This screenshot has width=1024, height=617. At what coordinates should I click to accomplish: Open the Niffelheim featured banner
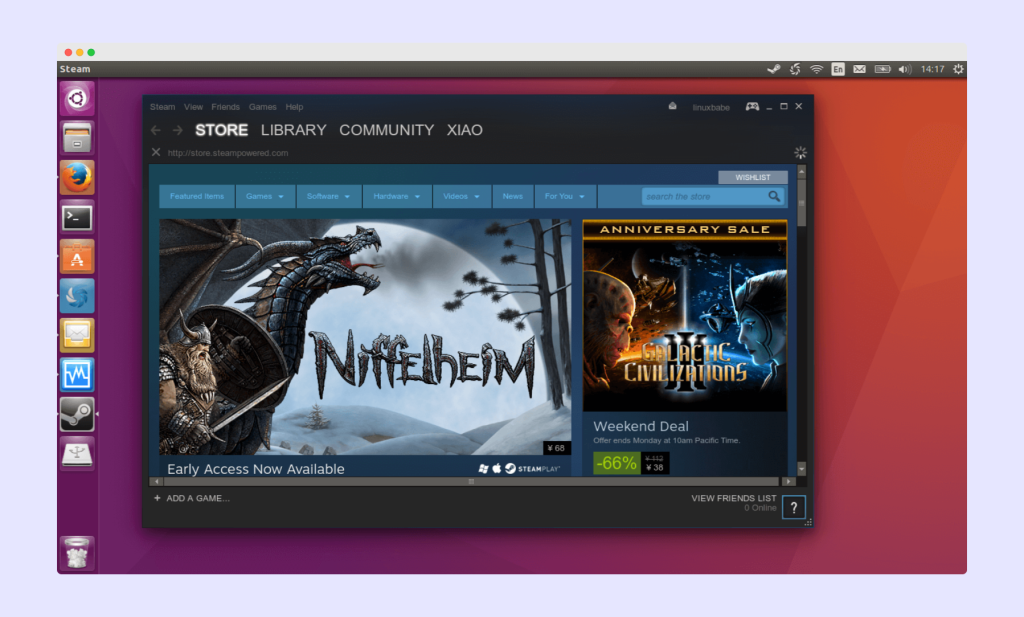click(x=365, y=337)
